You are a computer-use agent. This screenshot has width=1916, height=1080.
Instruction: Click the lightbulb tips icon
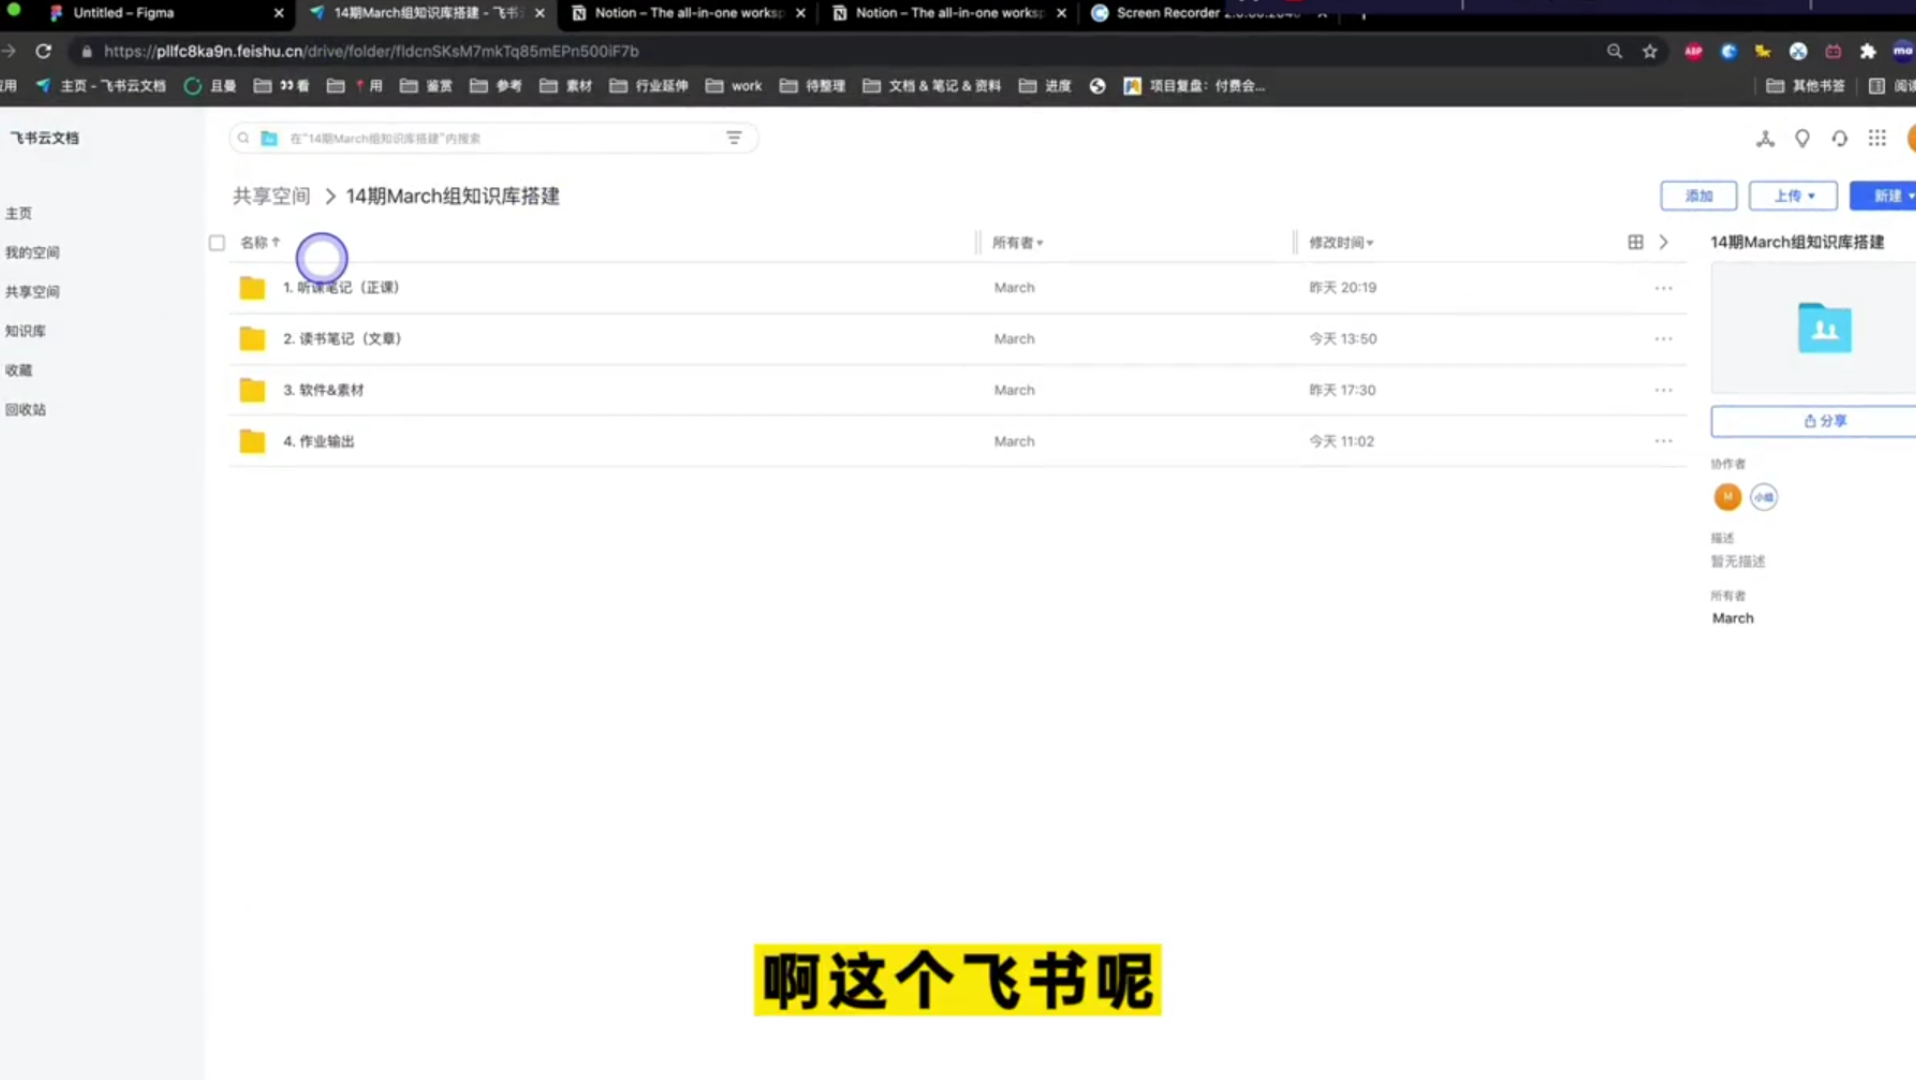click(x=1802, y=139)
